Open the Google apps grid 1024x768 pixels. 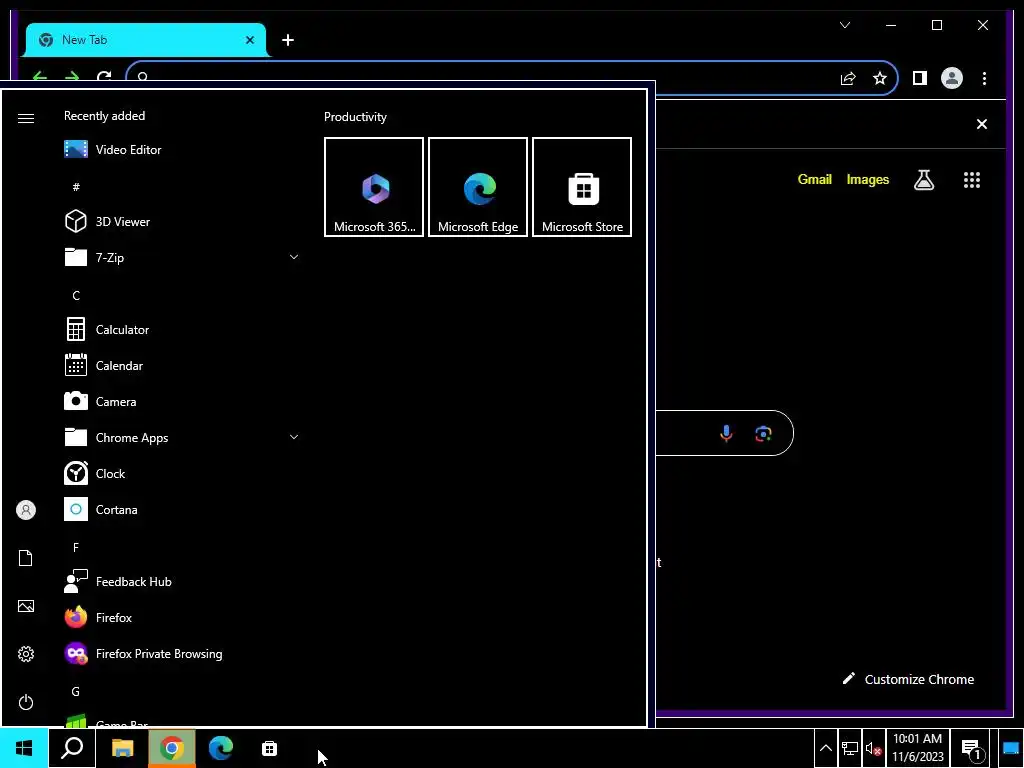[972, 180]
